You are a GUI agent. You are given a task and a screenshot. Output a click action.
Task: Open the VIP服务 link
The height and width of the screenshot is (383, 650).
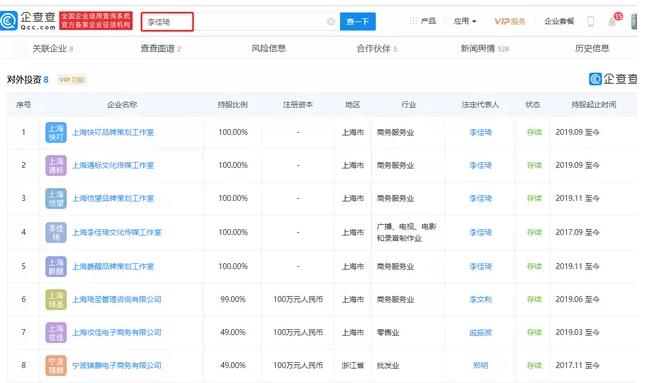point(509,21)
